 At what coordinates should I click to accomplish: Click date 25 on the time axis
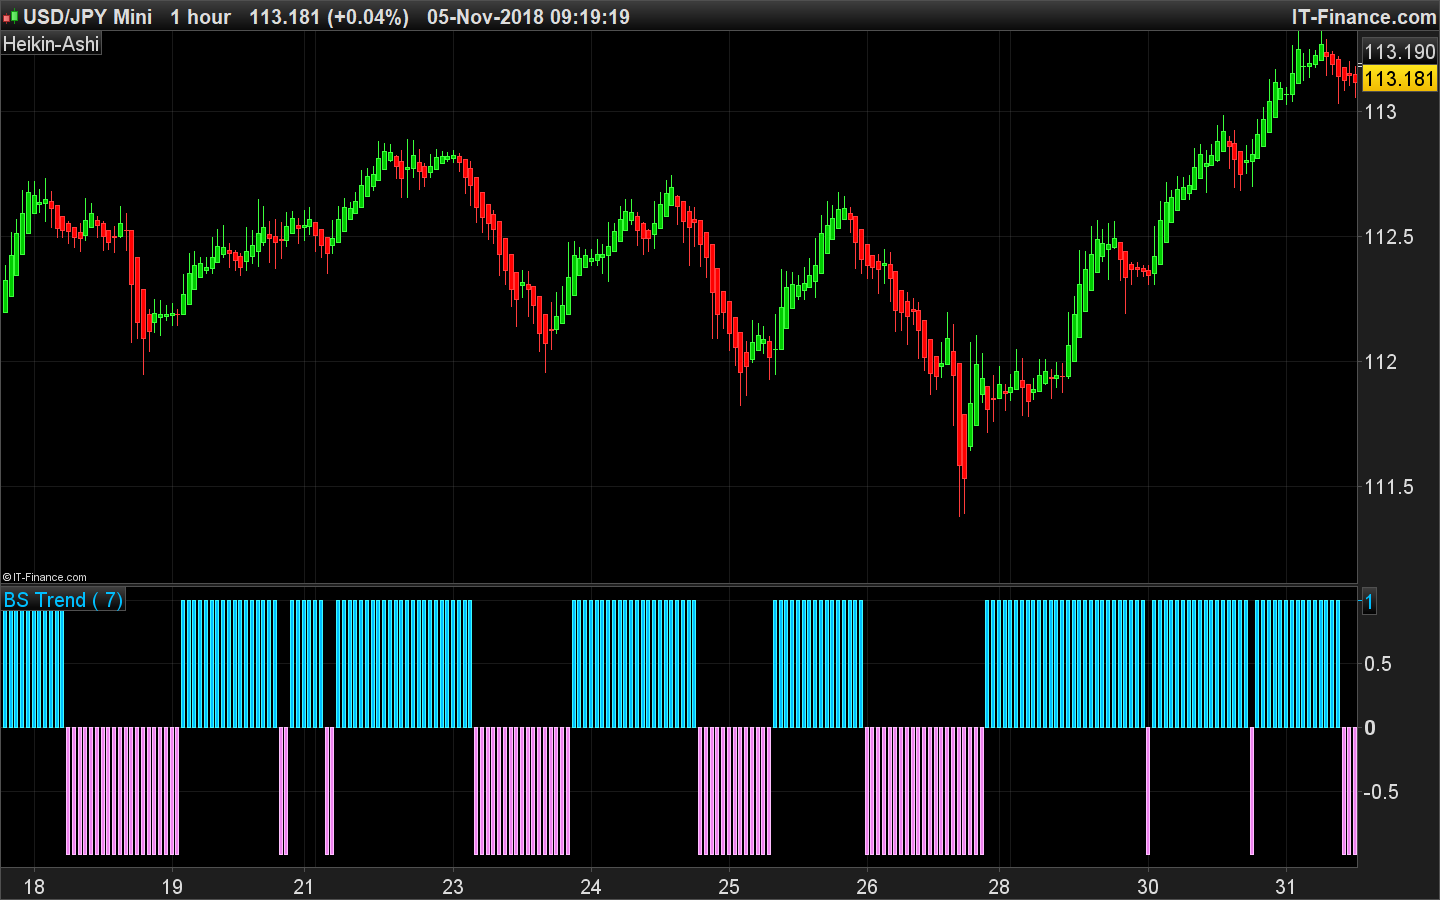pos(729,887)
